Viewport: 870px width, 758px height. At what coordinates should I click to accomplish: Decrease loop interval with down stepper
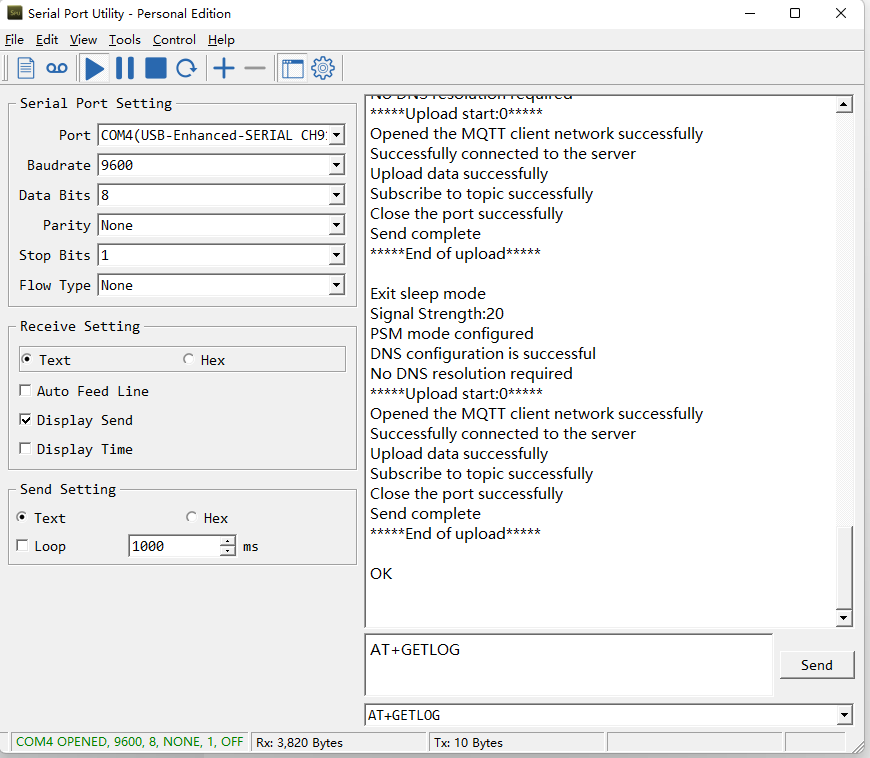point(227,551)
